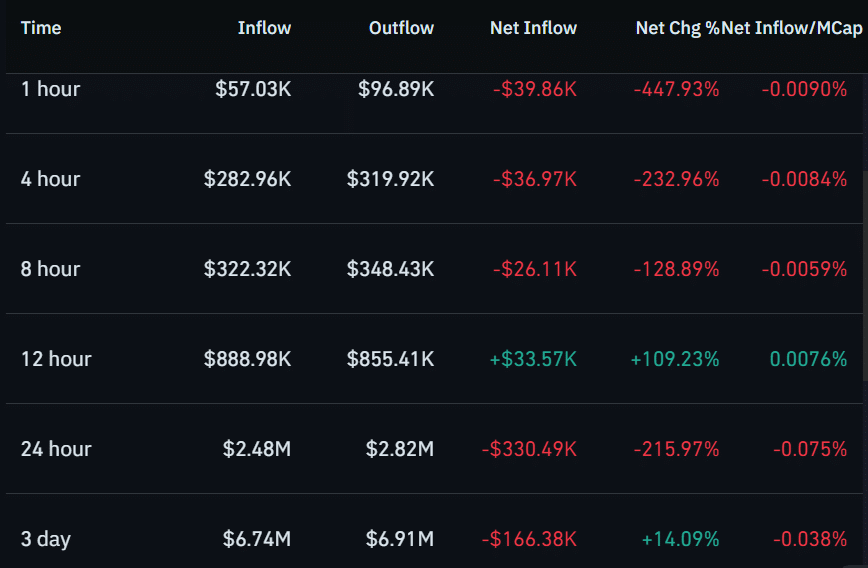This screenshot has width=868, height=568.
Task: Select the 1 hour row label
Action: click(x=50, y=89)
